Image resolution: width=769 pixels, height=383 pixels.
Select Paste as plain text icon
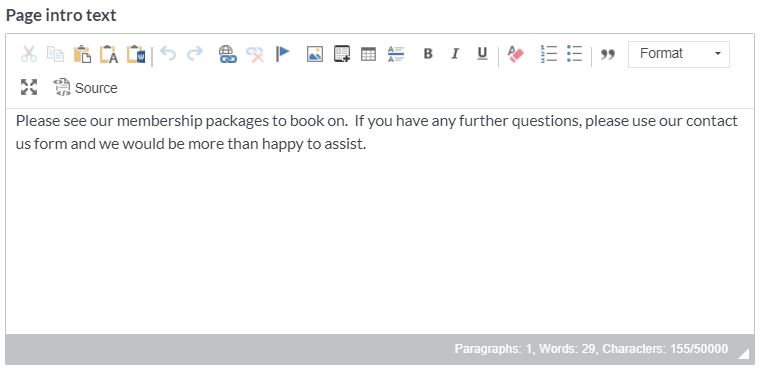point(109,54)
